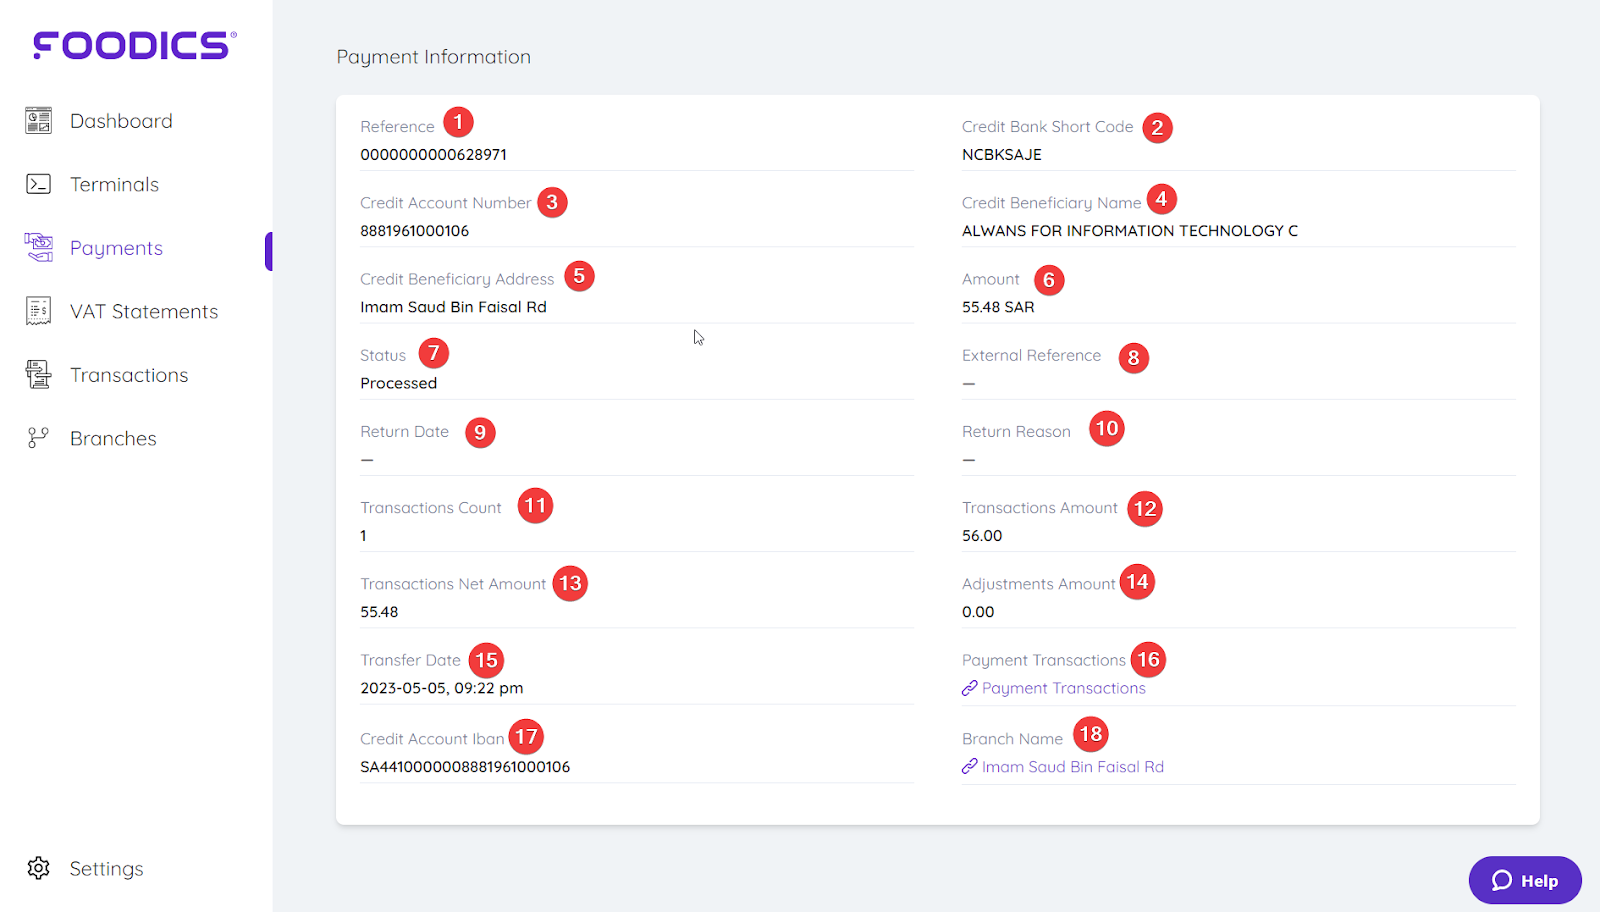Open the Help chat button
This screenshot has height=912, width=1600.
(x=1525, y=880)
